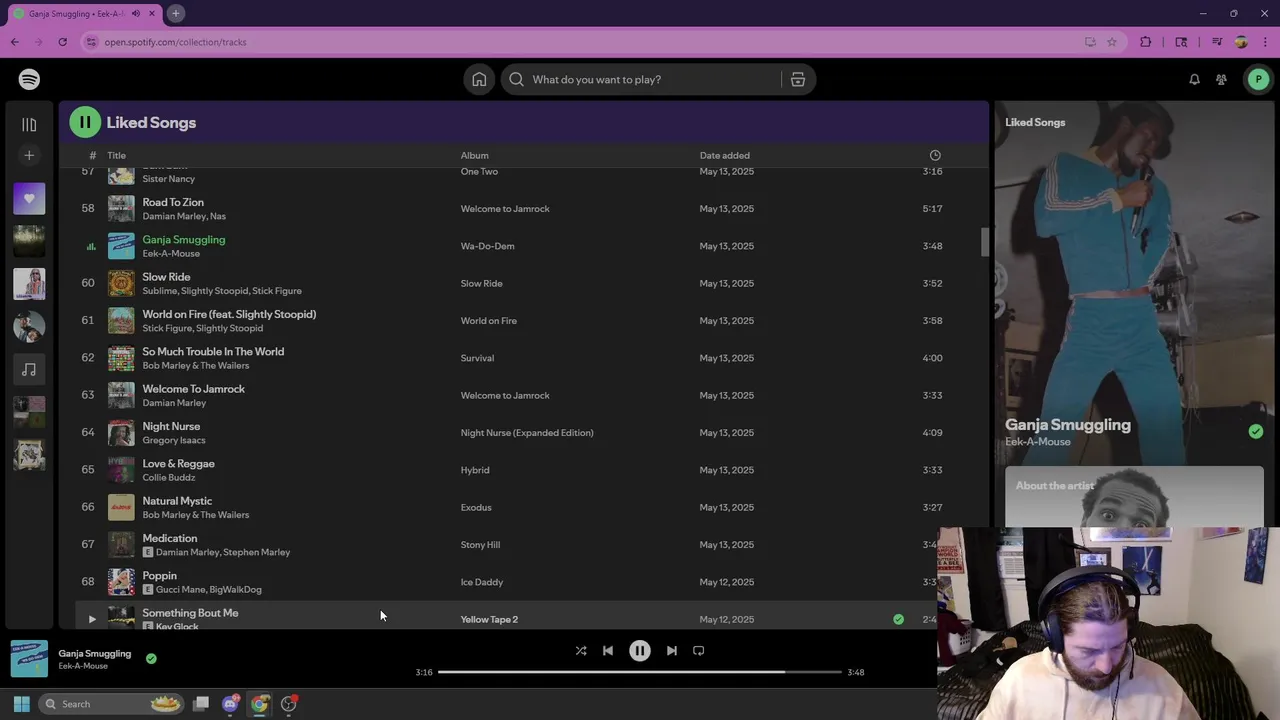Go back in Chrome

[x=15, y=42]
